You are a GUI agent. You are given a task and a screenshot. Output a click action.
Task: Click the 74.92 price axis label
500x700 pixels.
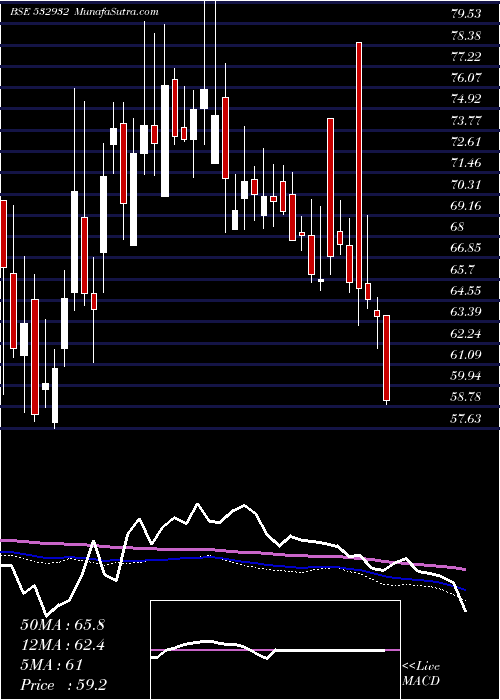pos(466,99)
